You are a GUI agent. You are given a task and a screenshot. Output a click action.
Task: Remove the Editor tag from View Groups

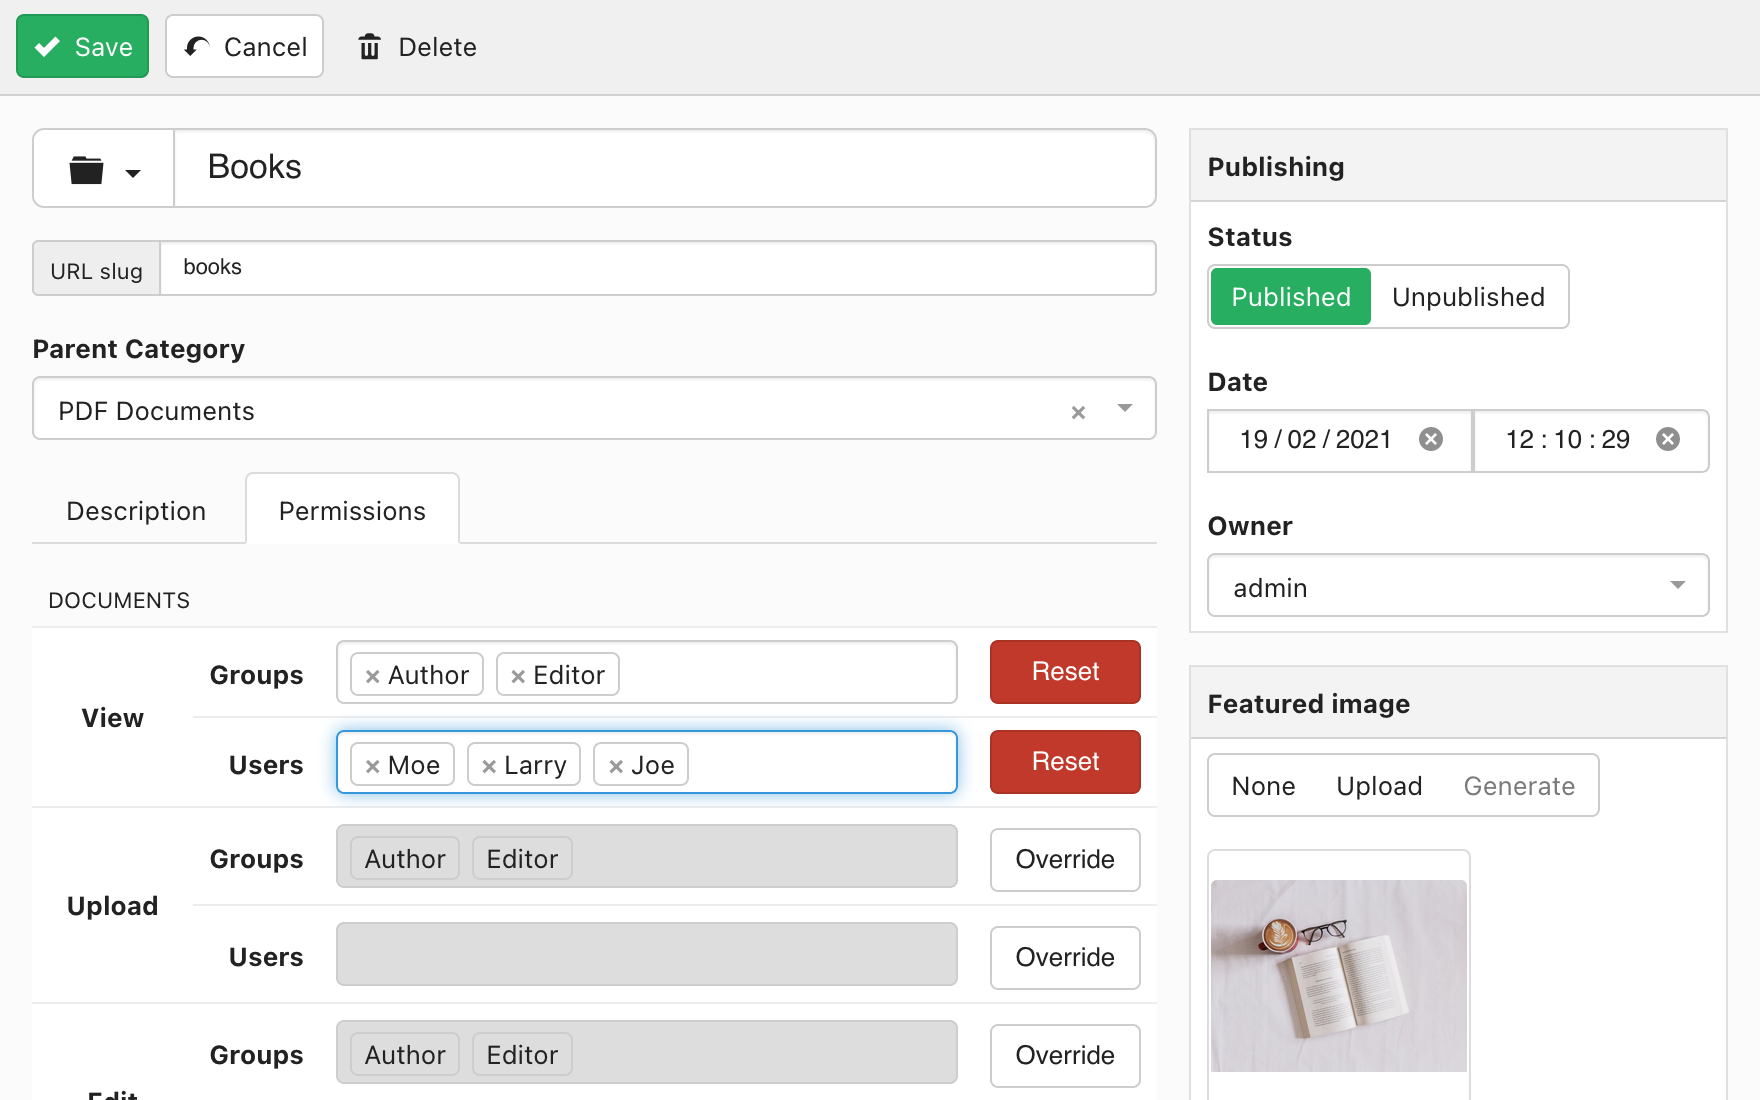[518, 676]
